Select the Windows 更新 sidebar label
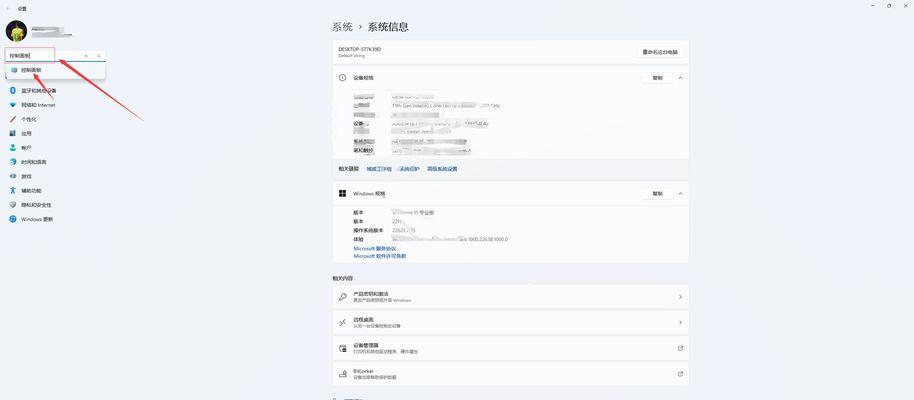The height and width of the screenshot is (400, 914). (x=37, y=219)
